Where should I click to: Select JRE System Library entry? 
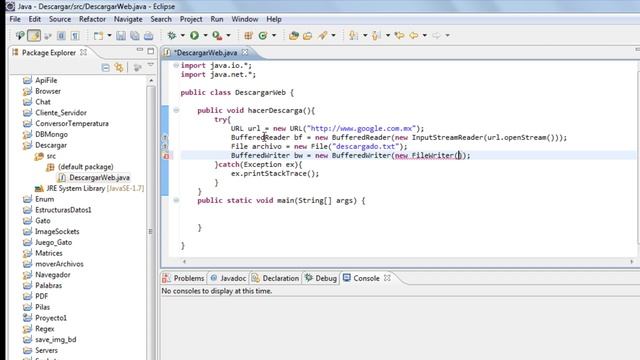(x=89, y=188)
